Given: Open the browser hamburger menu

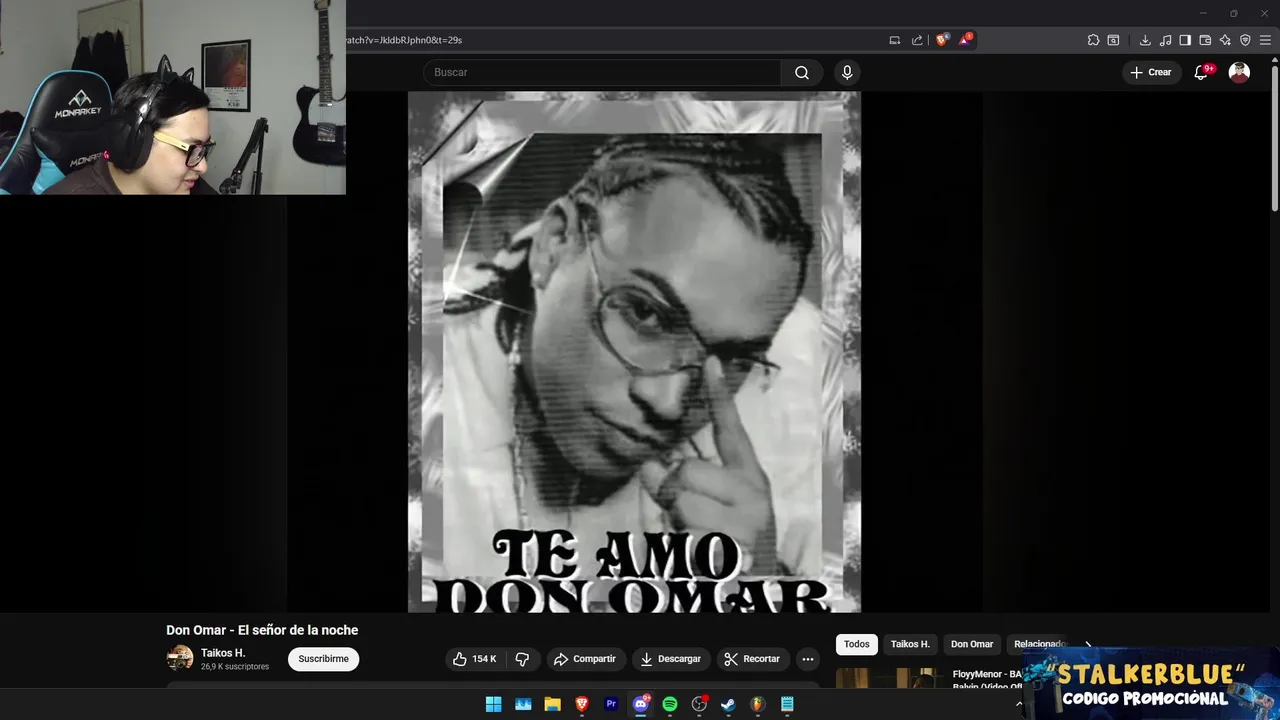Looking at the screenshot, I should pos(1265,40).
